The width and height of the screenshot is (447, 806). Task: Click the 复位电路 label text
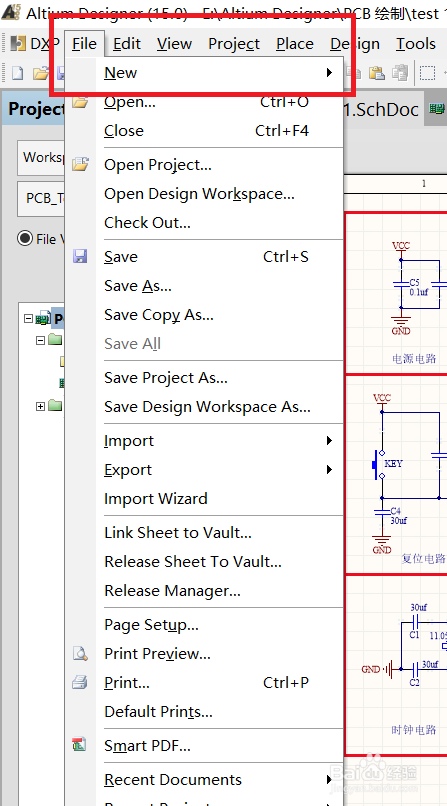click(x=423, y=558)
